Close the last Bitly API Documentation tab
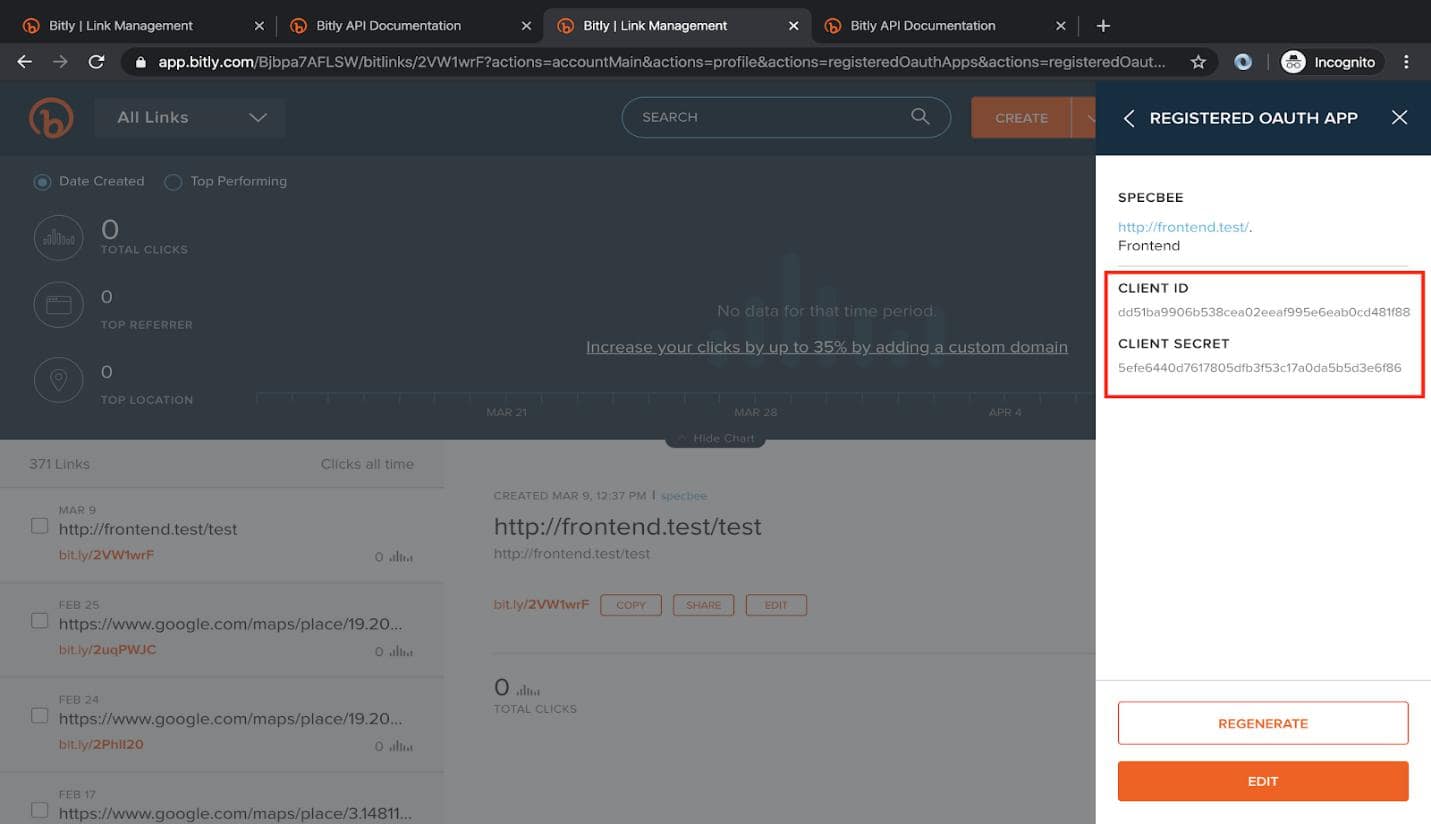This screenshot has height=824, width=1431. tap(1060, 26)
